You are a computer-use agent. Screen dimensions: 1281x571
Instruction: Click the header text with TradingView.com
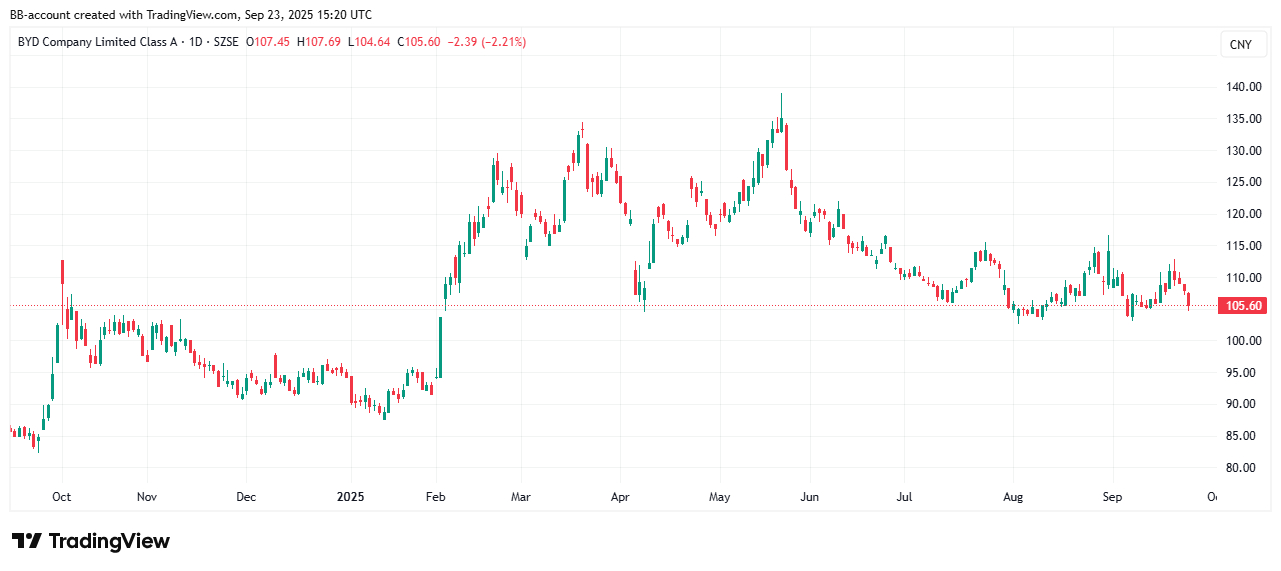tap(191, 14)
